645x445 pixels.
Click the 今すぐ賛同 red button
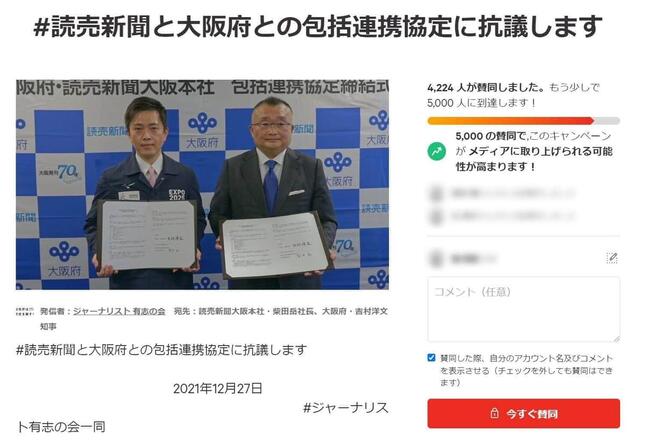click(523, 413)
